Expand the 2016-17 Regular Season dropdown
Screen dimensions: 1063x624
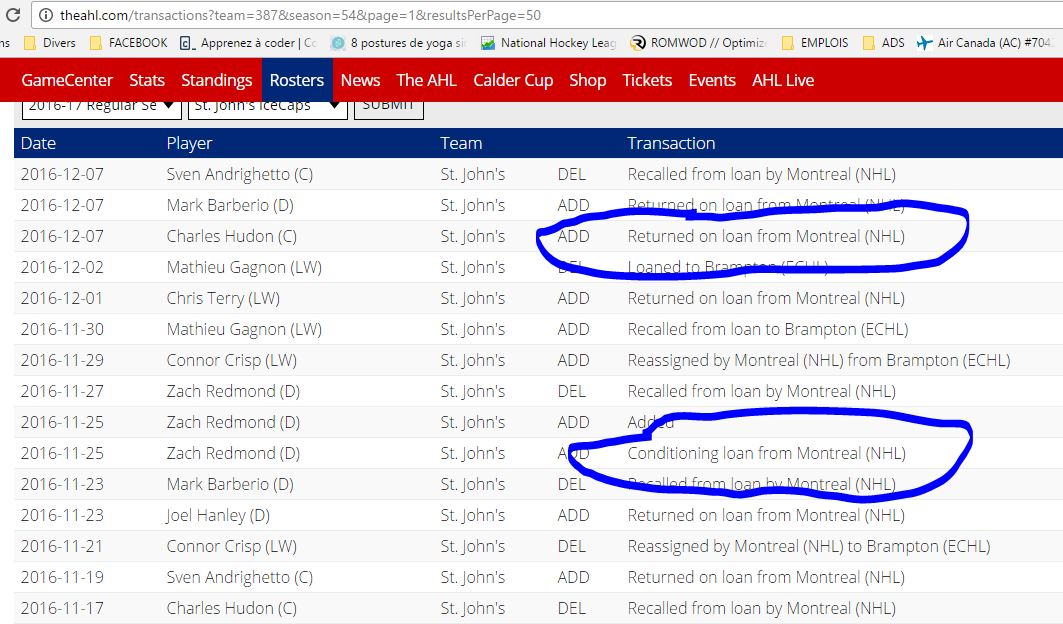click(102, 109)
